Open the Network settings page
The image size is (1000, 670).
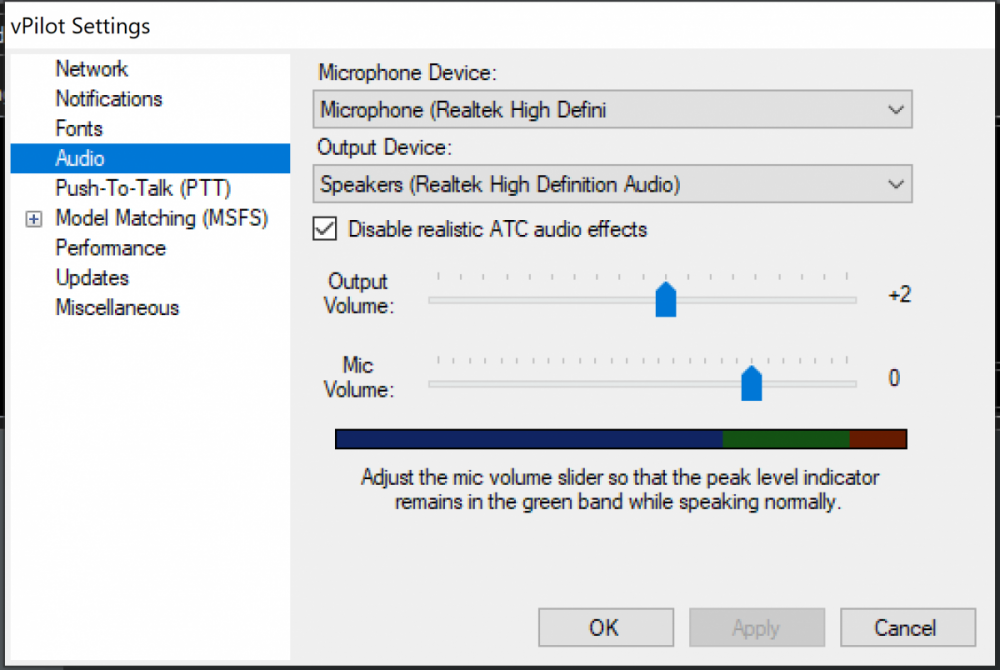point(92,69)
